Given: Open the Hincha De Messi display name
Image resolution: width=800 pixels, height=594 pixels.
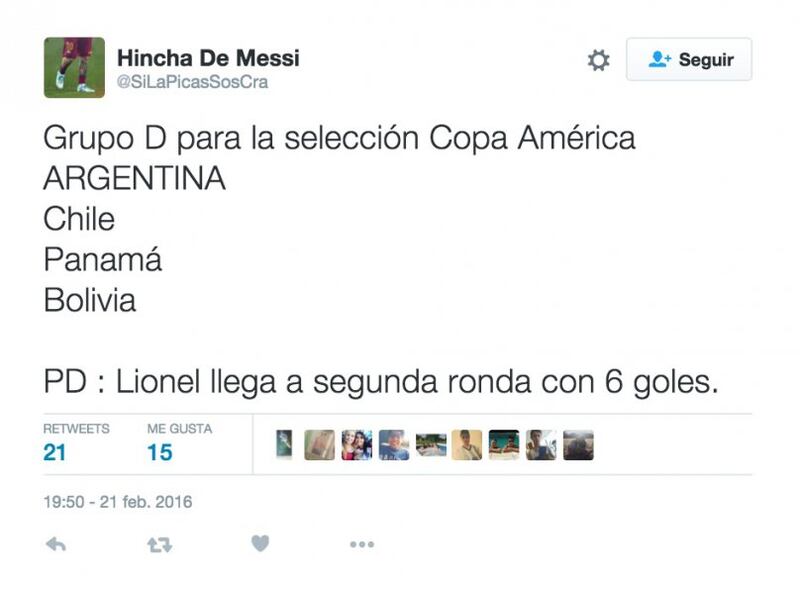Looking at the screenshot, I should (x=208, y=58).
